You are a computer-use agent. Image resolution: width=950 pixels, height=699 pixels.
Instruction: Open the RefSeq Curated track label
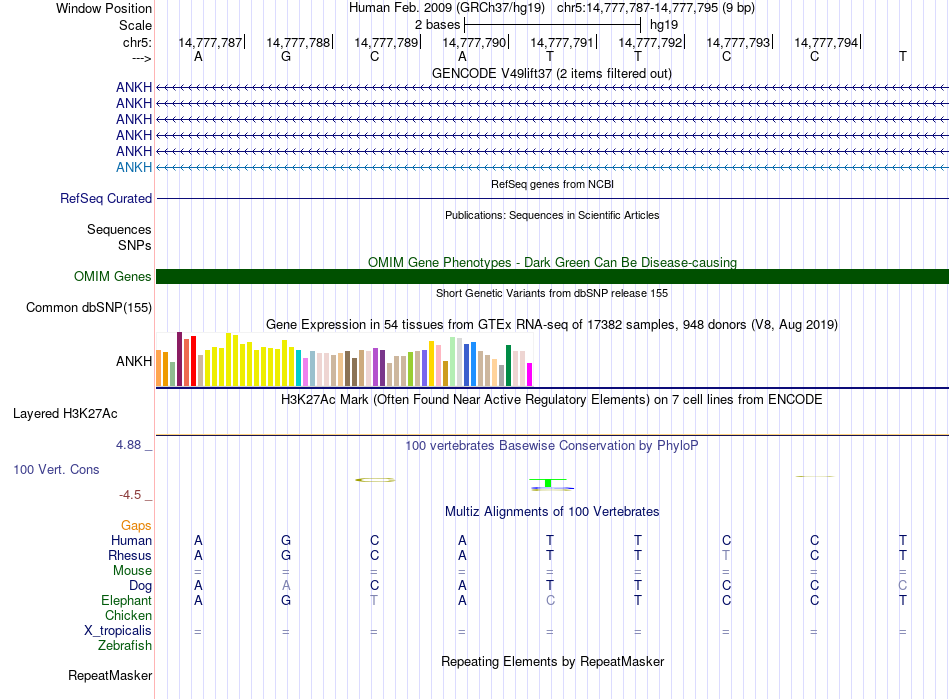[106, 199]
